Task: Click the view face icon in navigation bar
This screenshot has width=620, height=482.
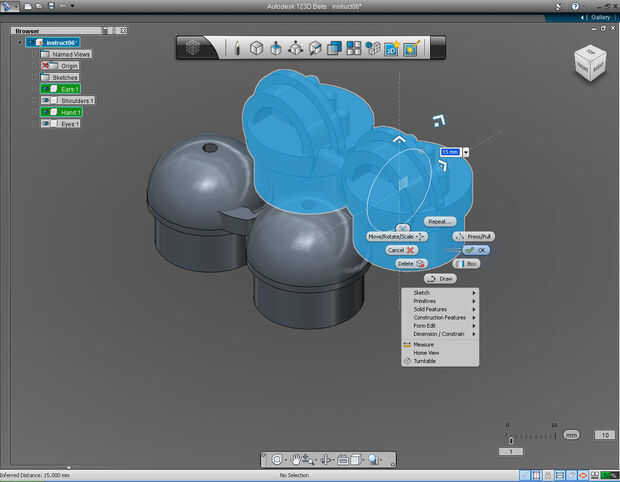Action: pyautogui.click(x=355, y=459)
